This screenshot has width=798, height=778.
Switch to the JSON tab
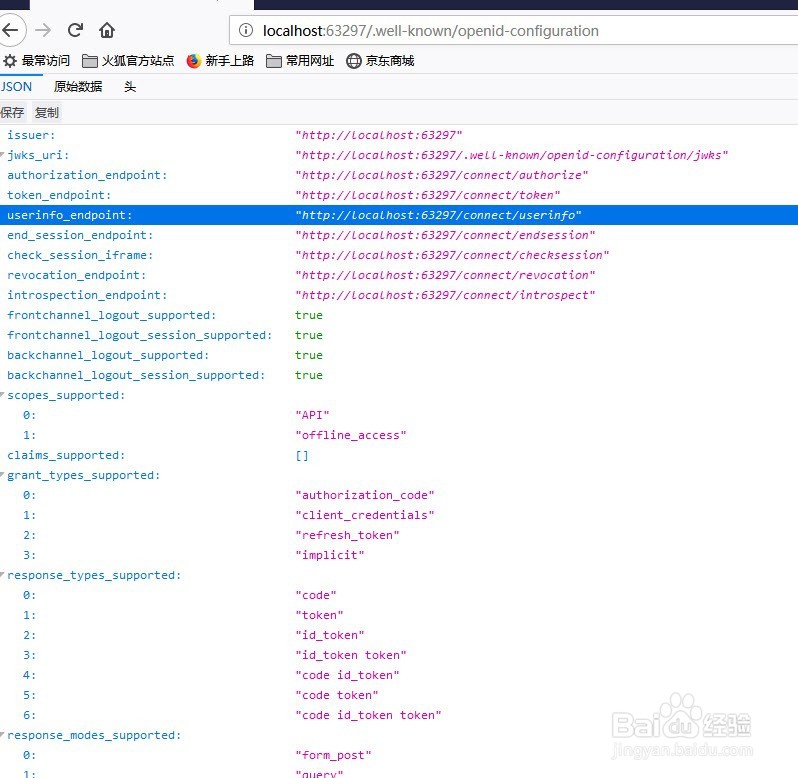[16, 87]
